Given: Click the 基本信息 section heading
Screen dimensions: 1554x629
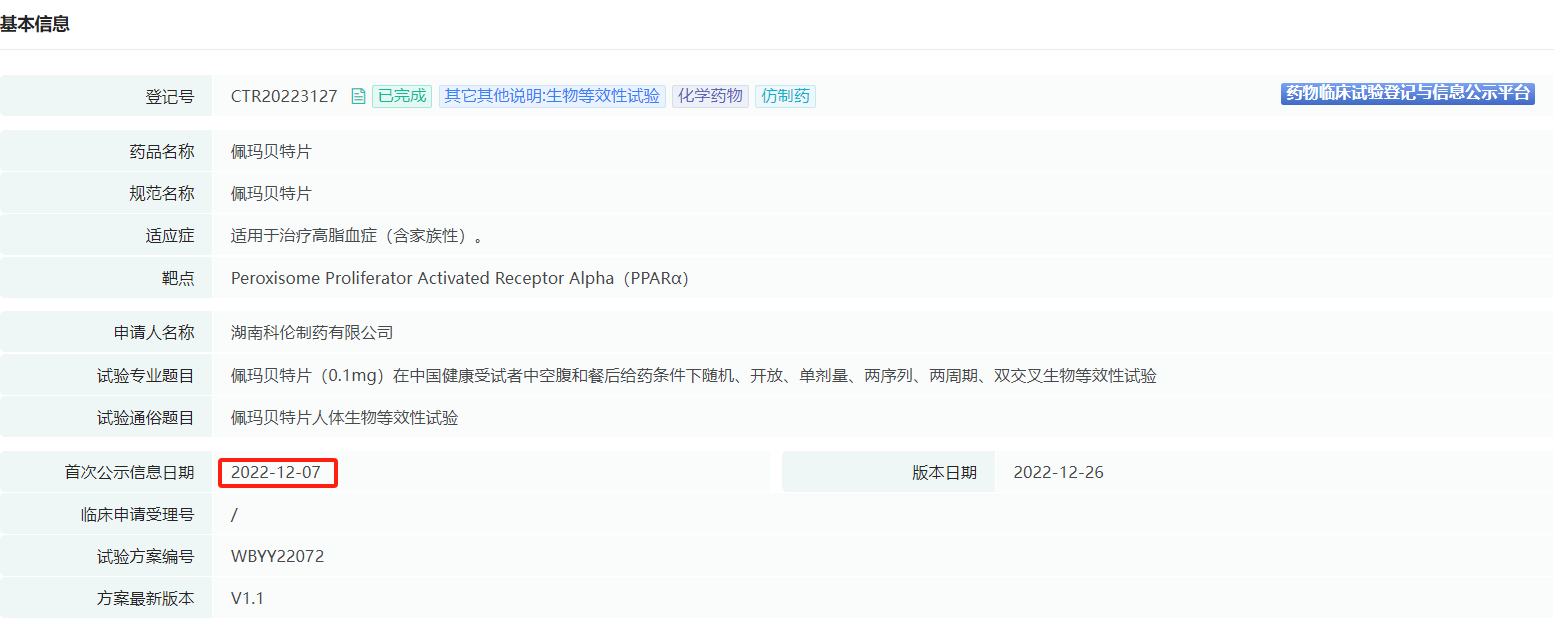Looking at the screenshot, I should pos(35,24).
